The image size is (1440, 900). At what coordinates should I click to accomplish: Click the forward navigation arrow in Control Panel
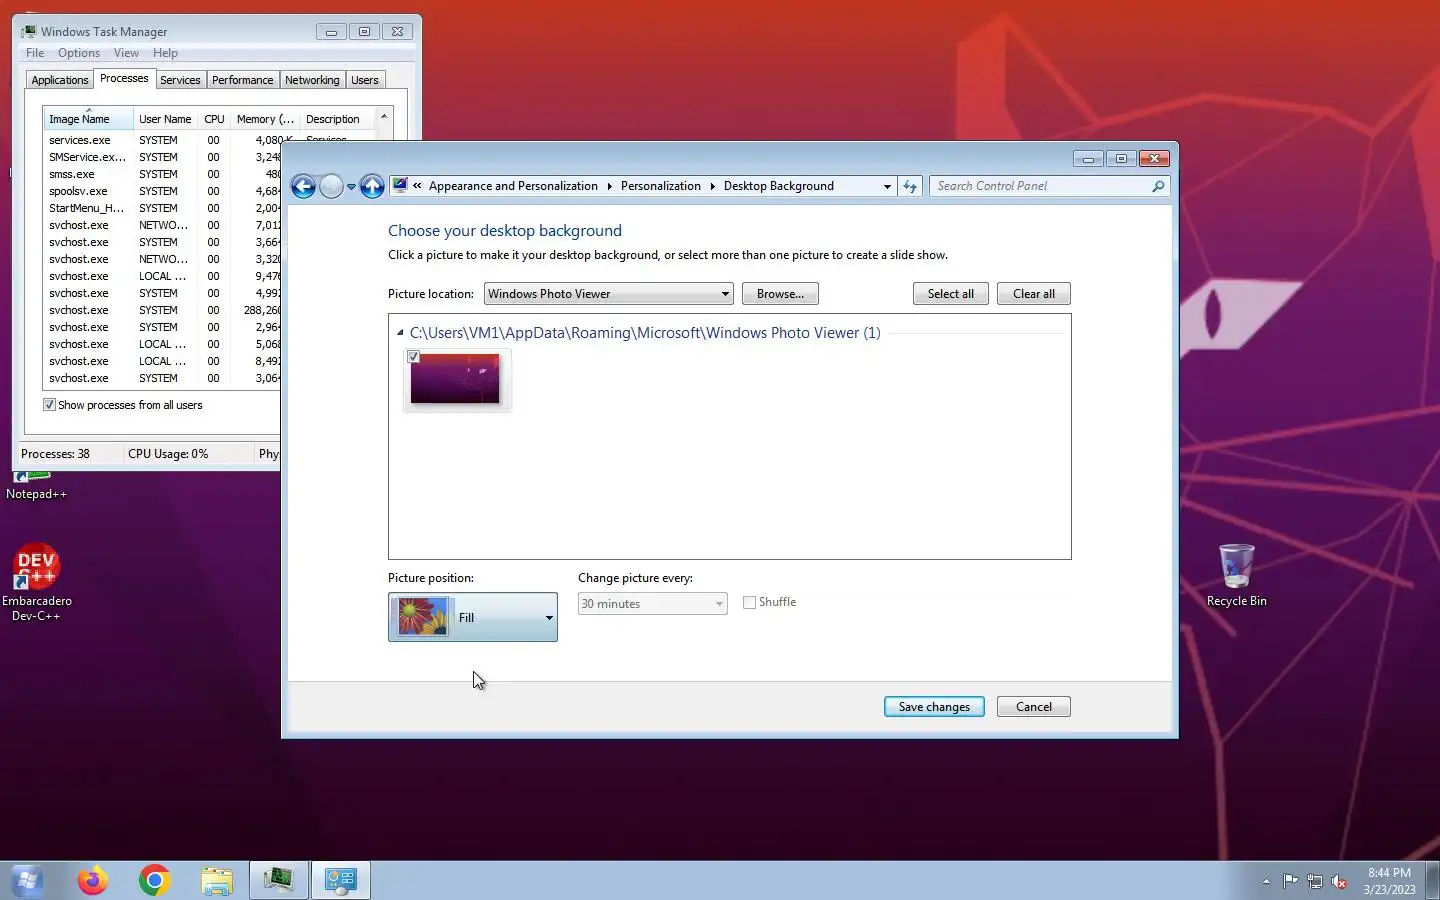pyautogui.click(x=331, y=186)
